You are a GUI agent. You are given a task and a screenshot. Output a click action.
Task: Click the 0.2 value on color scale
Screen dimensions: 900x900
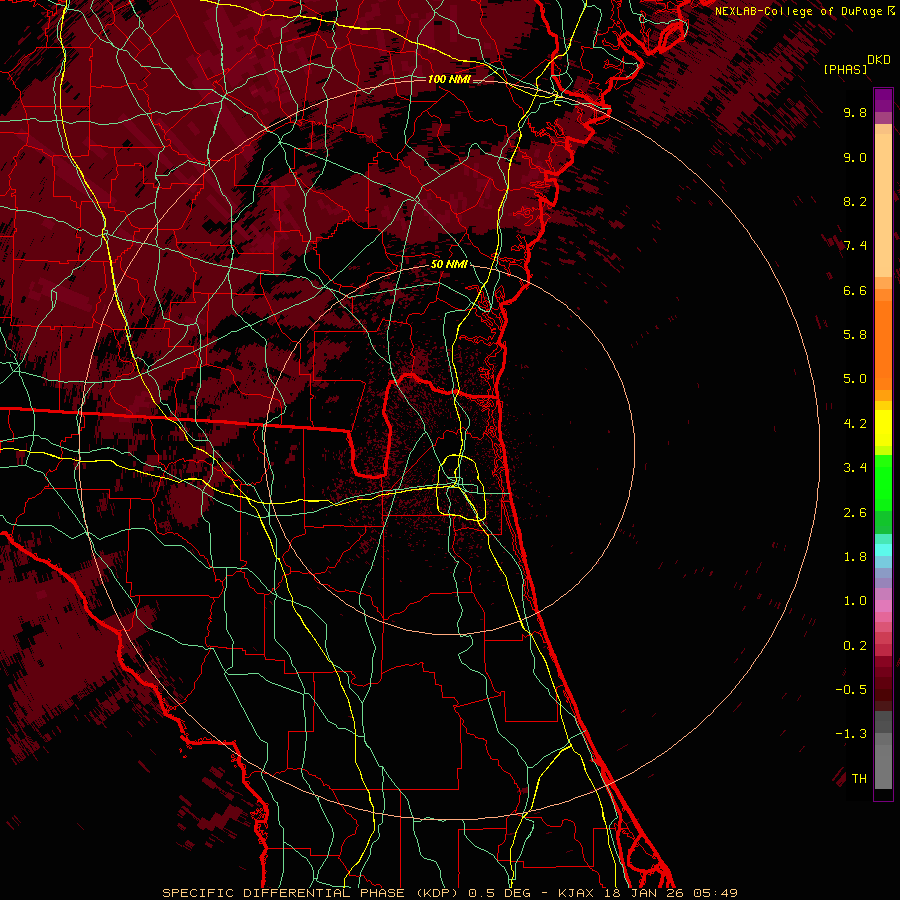coord(855,646)
